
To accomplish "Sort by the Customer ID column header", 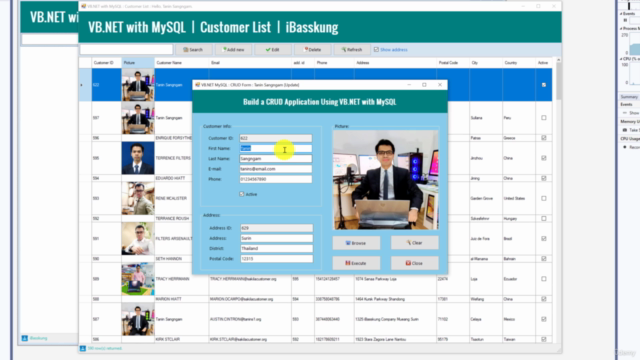I will coord(107,63).
